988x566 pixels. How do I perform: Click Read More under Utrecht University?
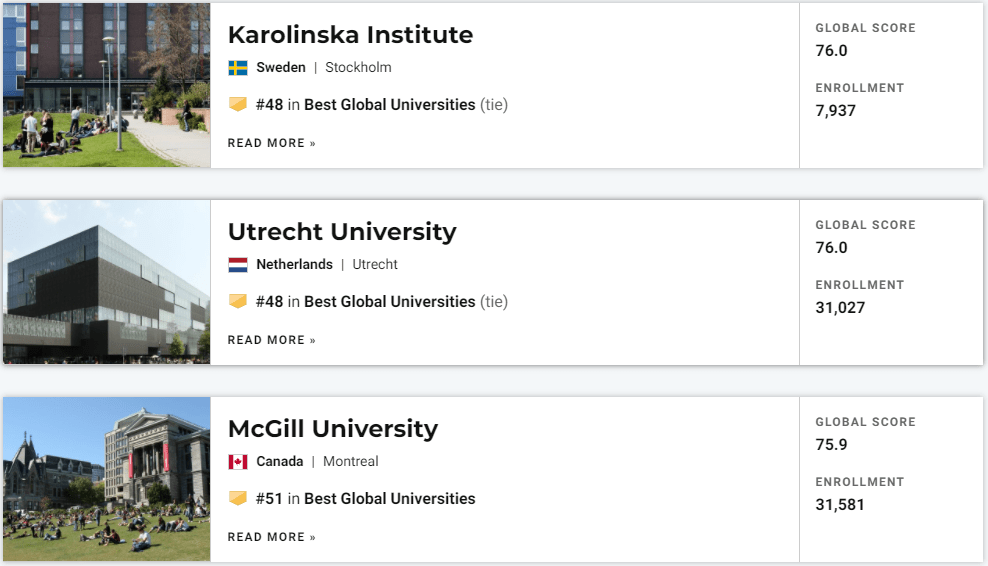click(x=272, y=340)
